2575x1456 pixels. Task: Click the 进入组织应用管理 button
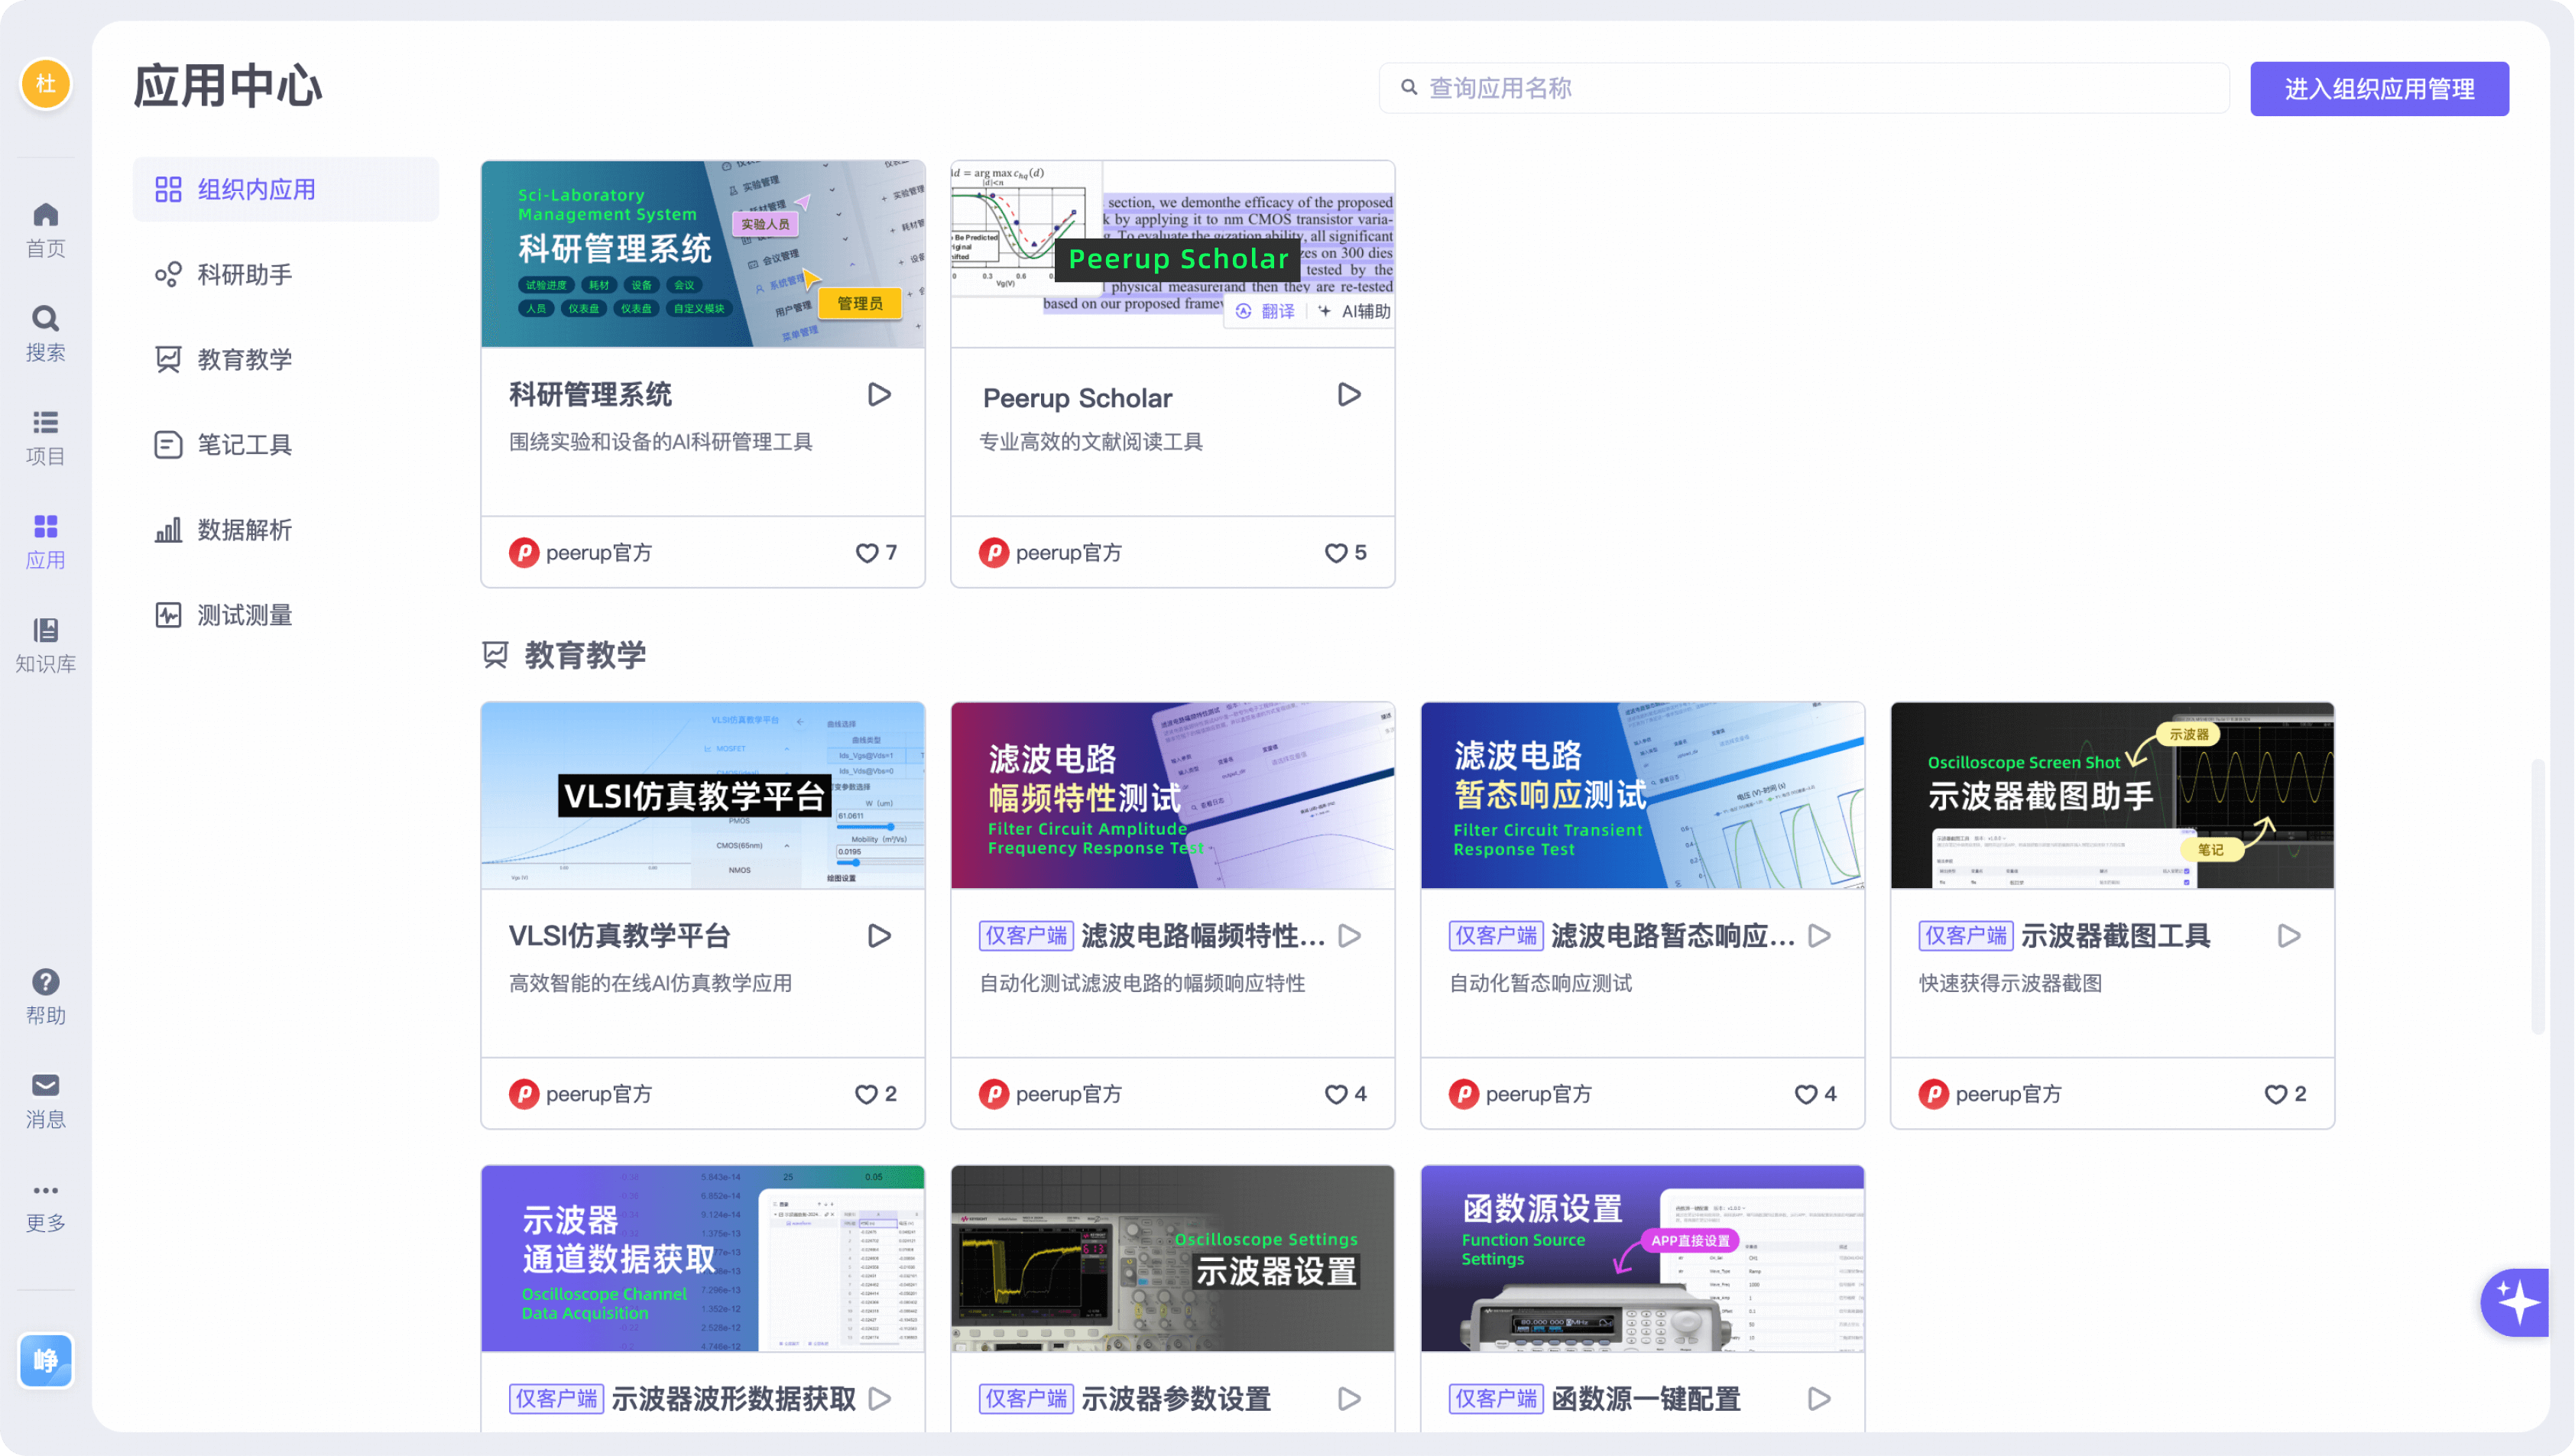pos(2380,88)
